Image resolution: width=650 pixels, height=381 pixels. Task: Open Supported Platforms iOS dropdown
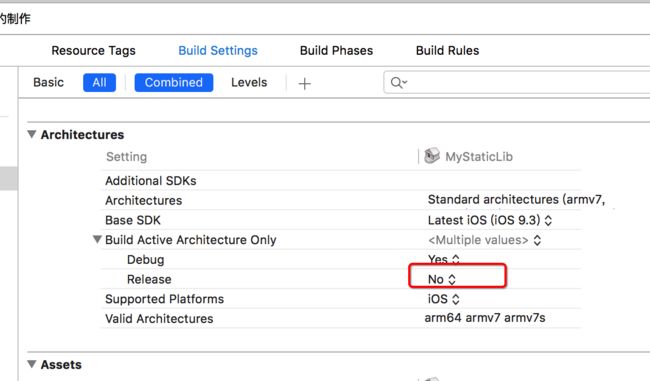[x=444, y=299]
